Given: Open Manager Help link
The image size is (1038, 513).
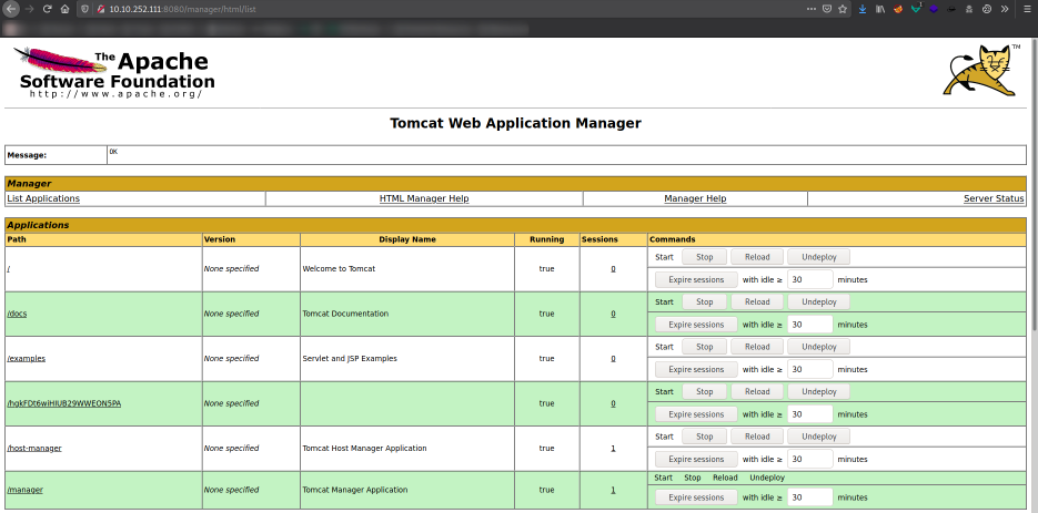Looking at the screenshot, I should click(695, 199).
